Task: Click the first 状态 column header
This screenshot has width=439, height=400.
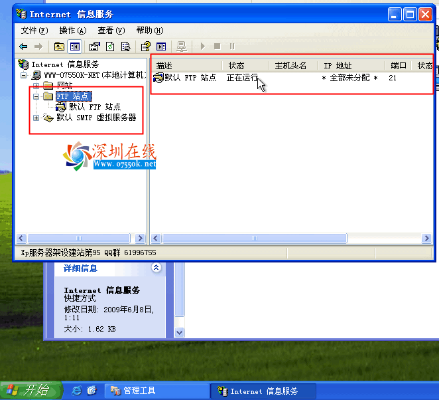Action: click(245, 65)
